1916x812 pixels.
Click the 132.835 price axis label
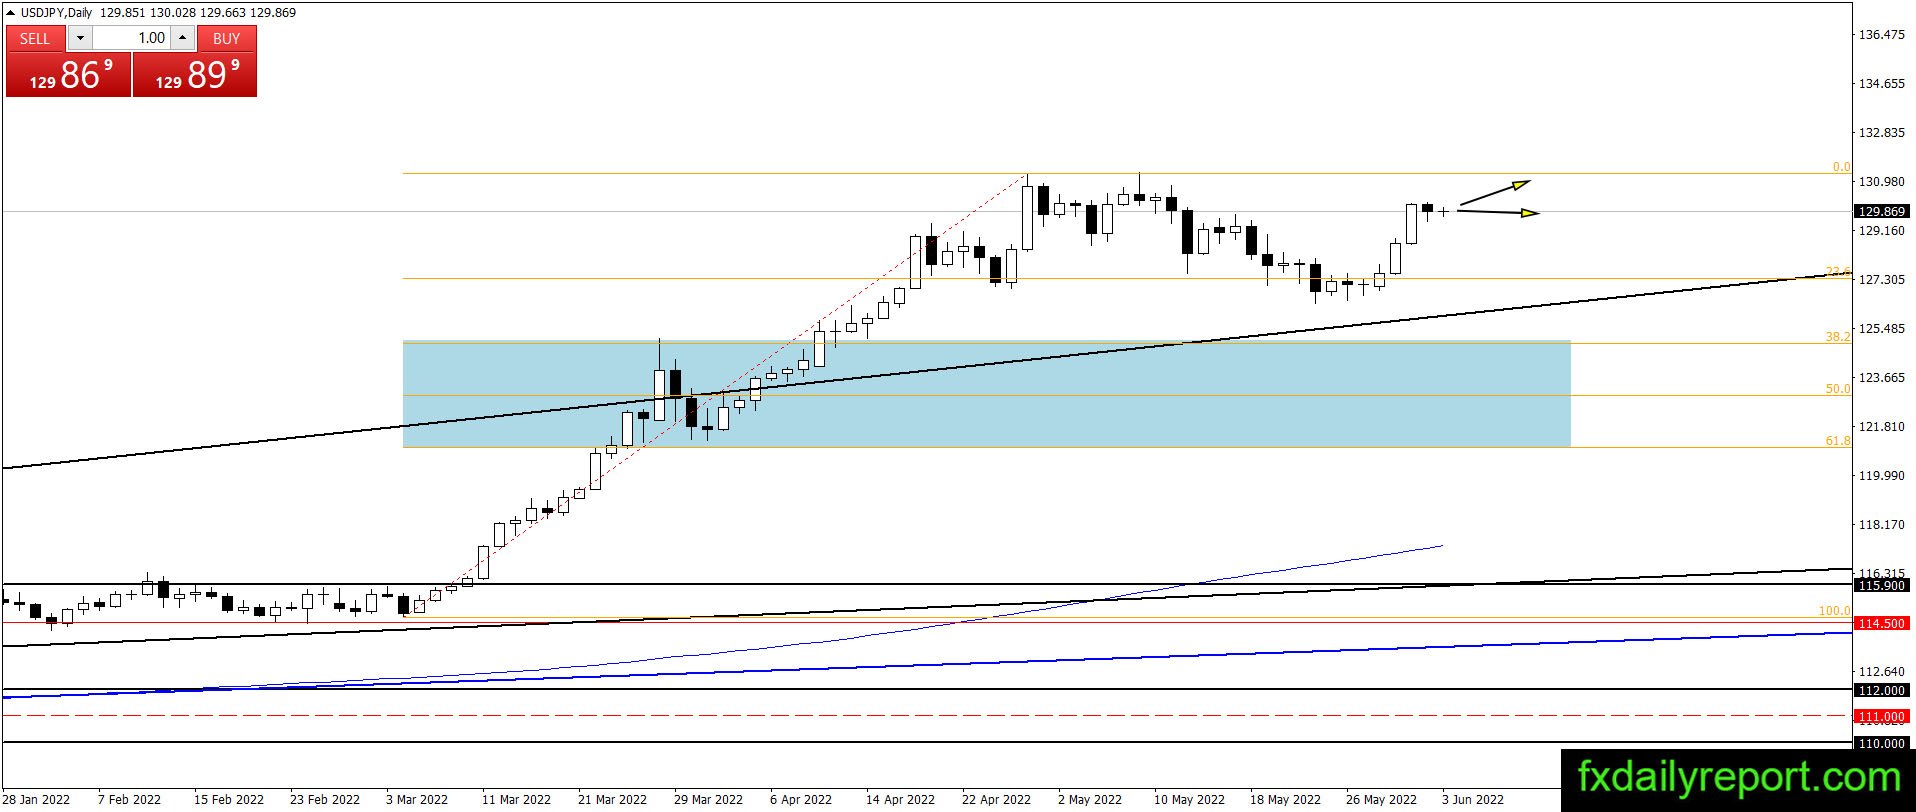(1881, 133)
